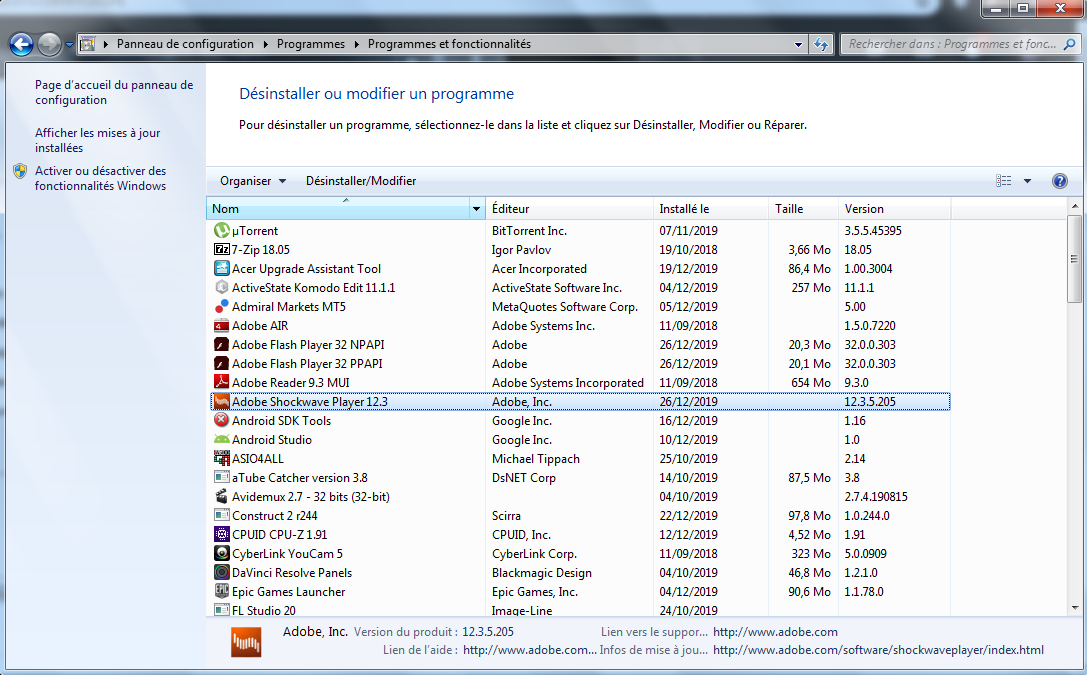Click the scrollbar down arrow of program list
Screen dimensions: 1087x675
[1075, 608]
